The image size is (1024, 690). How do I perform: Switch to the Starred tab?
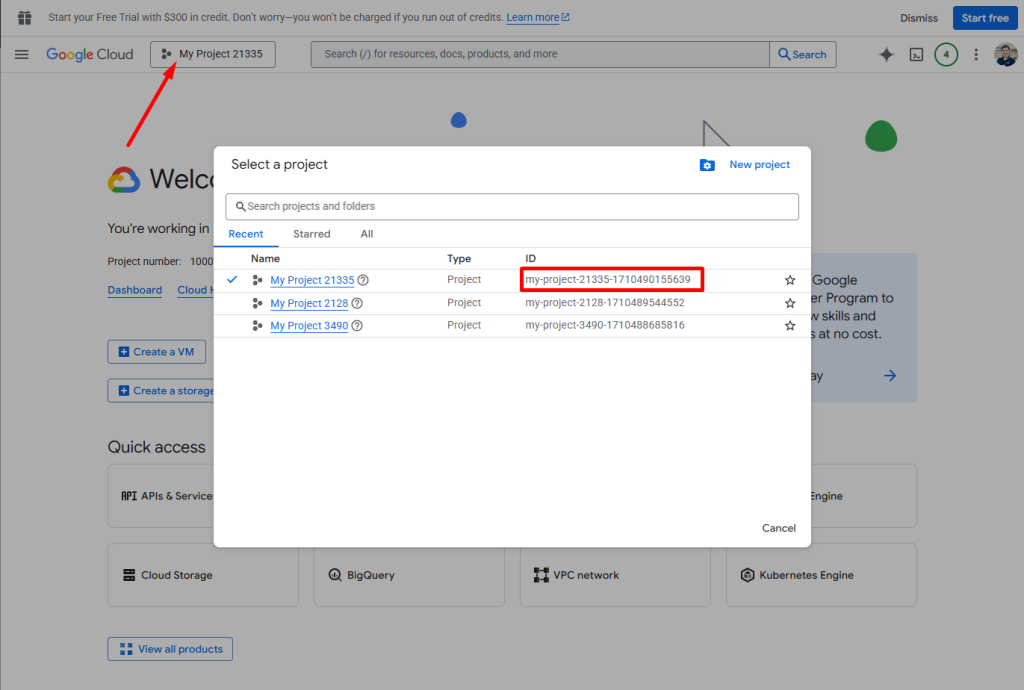312,234
